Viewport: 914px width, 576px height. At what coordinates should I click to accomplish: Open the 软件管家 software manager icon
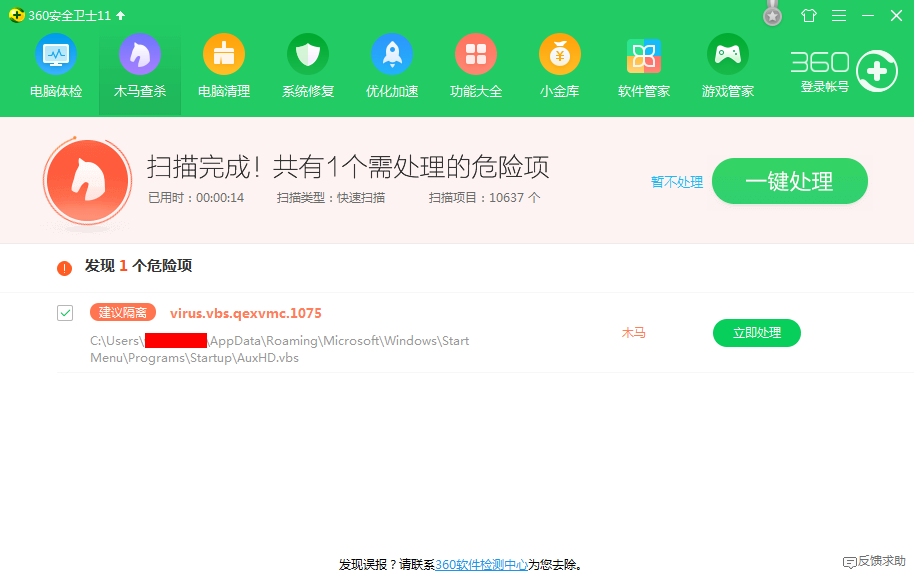(x=644, y=55)
